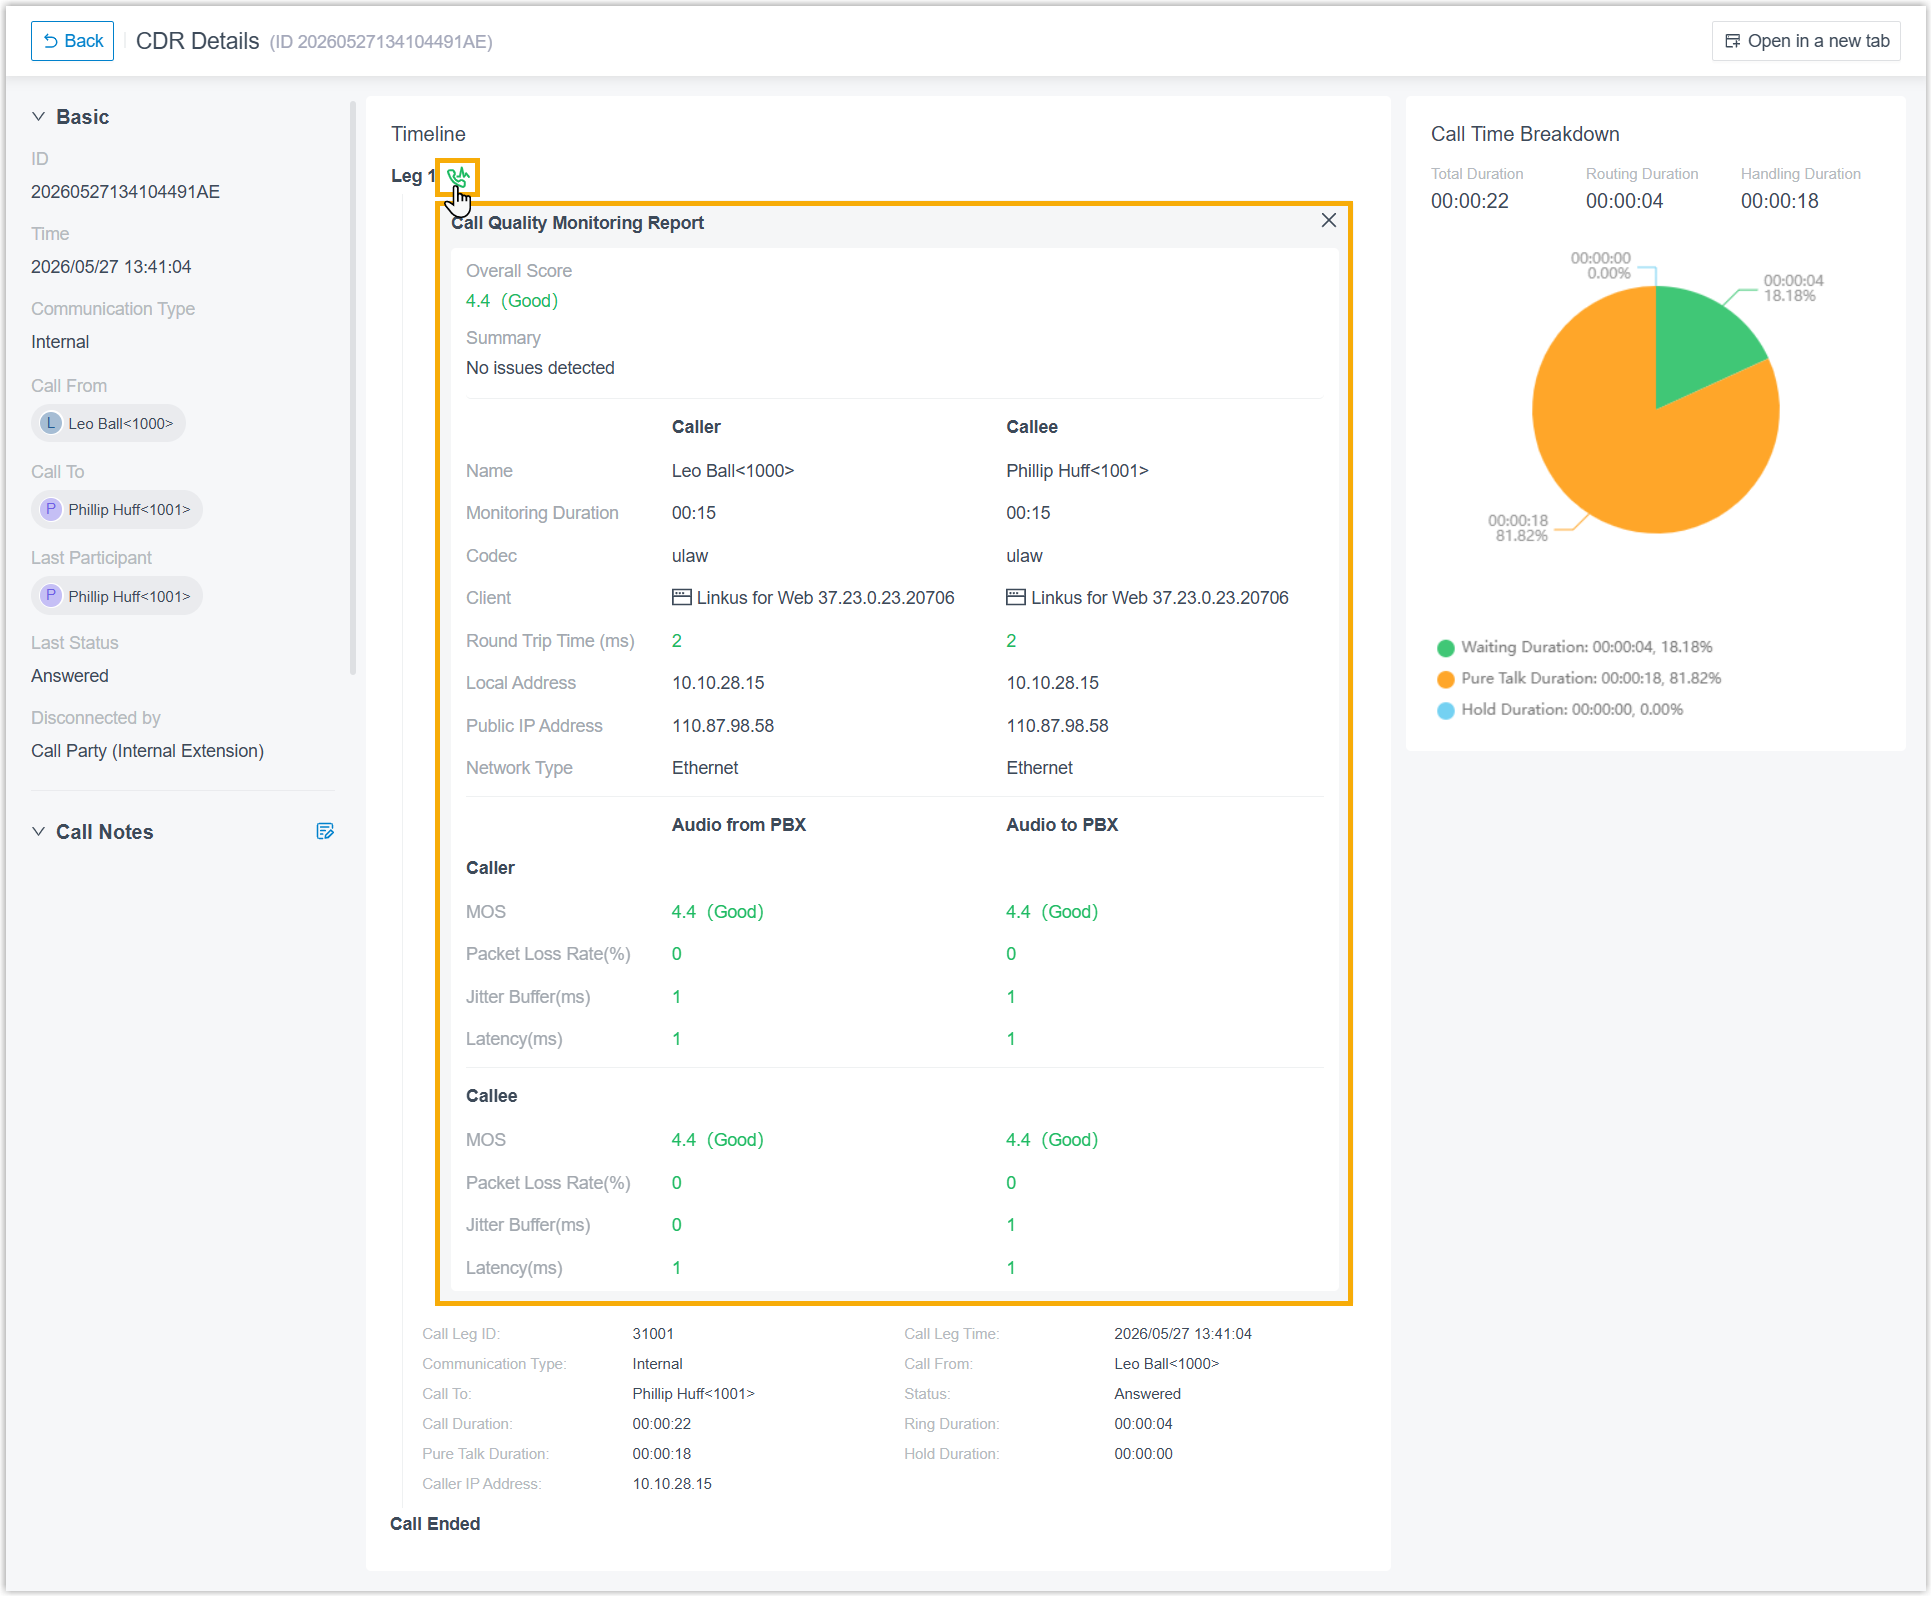Collapse the Call Notes section
Screen dimensions: 1932x1597
tap(38, 832)
